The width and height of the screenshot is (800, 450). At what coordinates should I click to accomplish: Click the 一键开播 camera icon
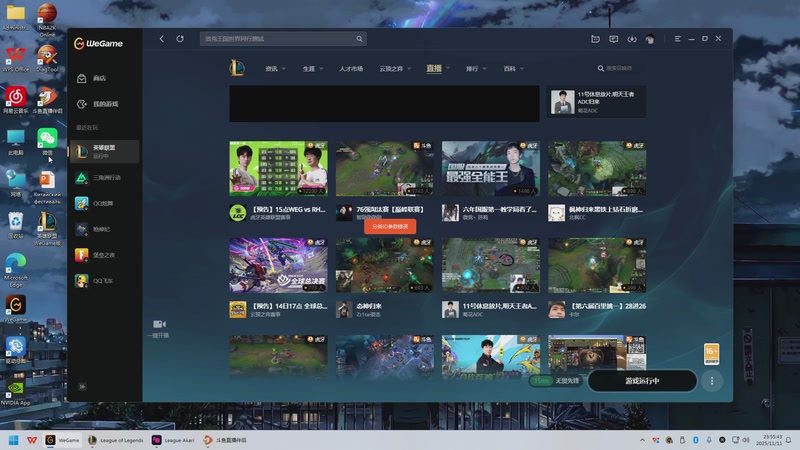(x=159, y=324)
